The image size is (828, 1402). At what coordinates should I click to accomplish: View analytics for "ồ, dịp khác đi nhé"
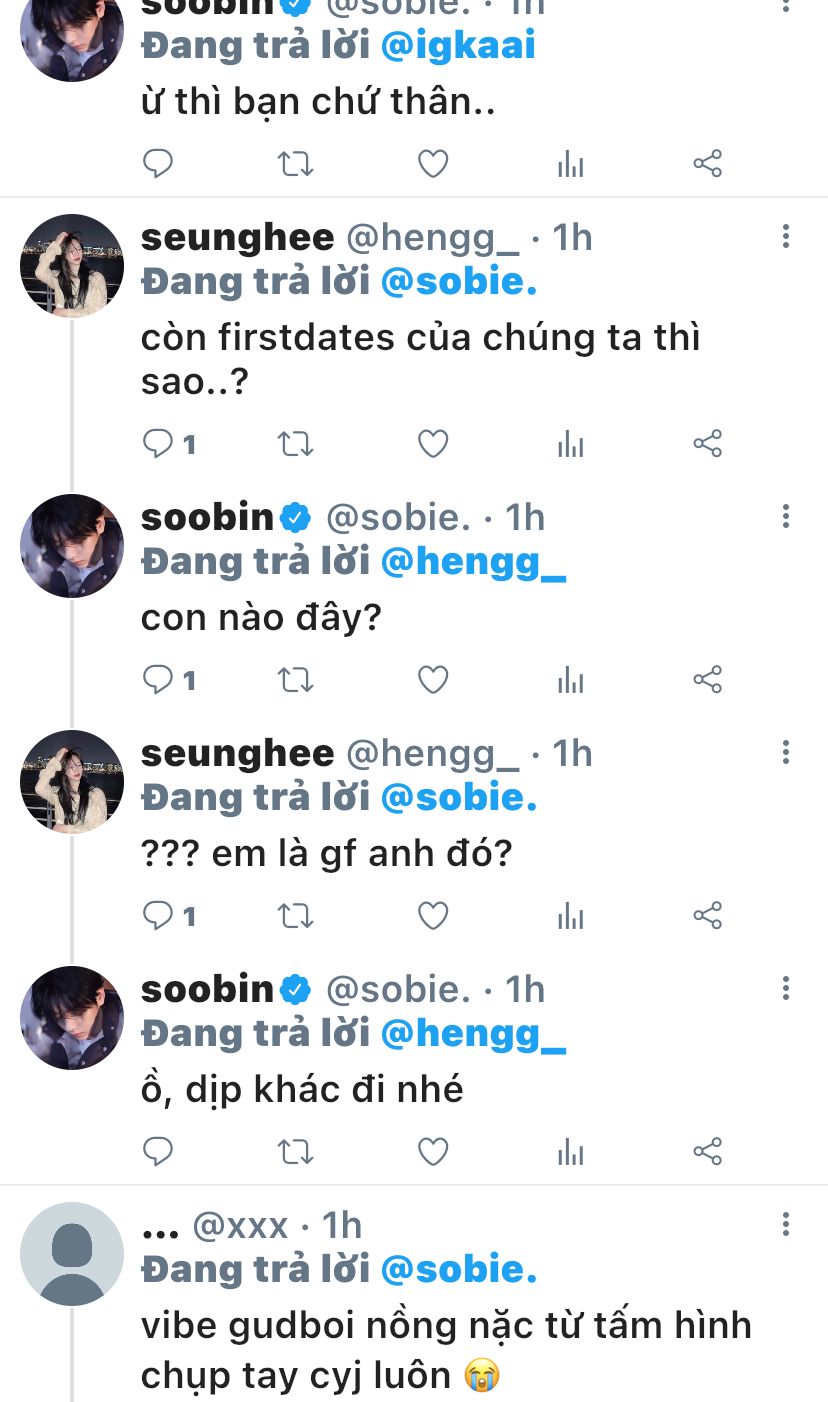coord(570,1151)
